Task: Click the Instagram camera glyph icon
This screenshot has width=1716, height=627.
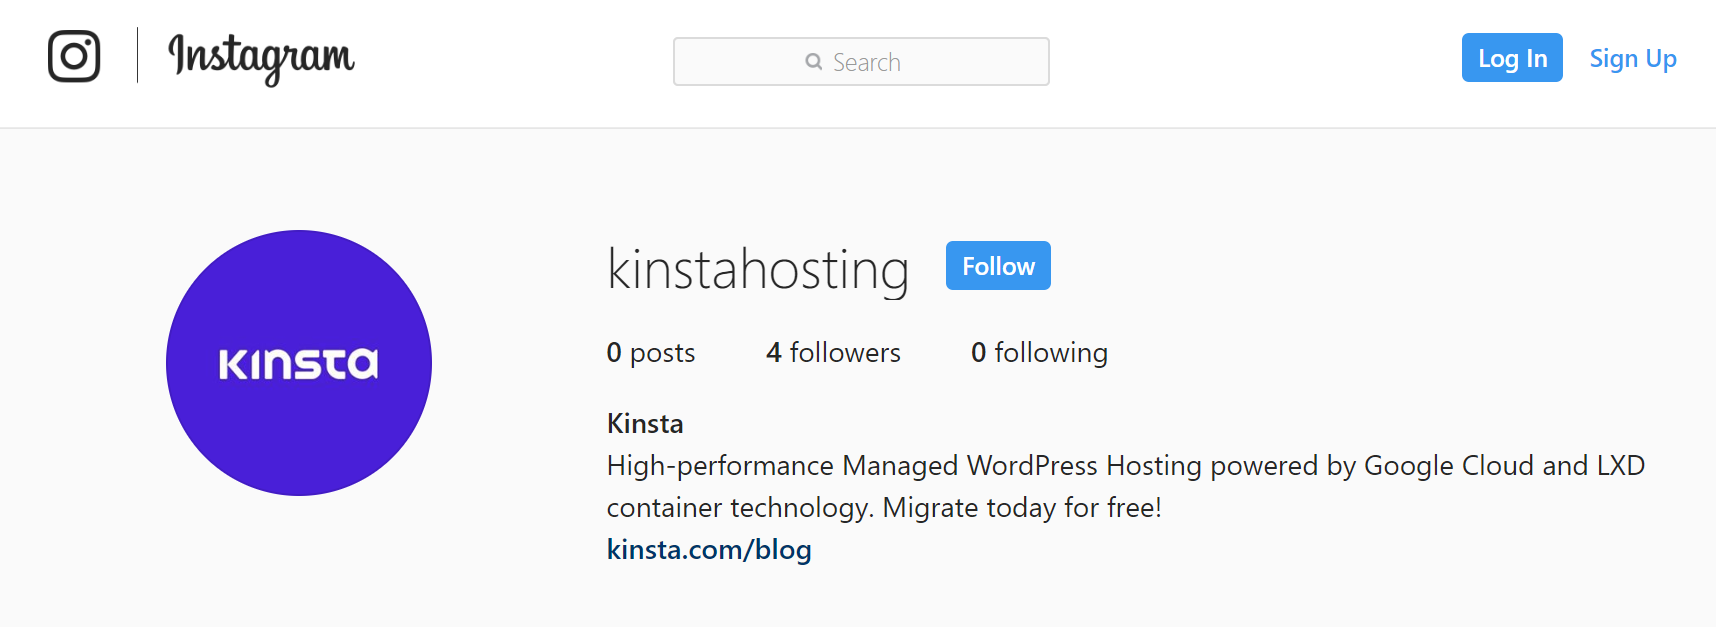Action: click(x=74, y=56)
